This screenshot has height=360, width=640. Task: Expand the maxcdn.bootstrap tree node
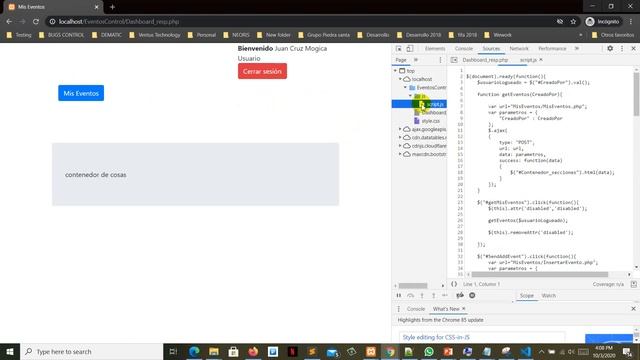point(400,154)
